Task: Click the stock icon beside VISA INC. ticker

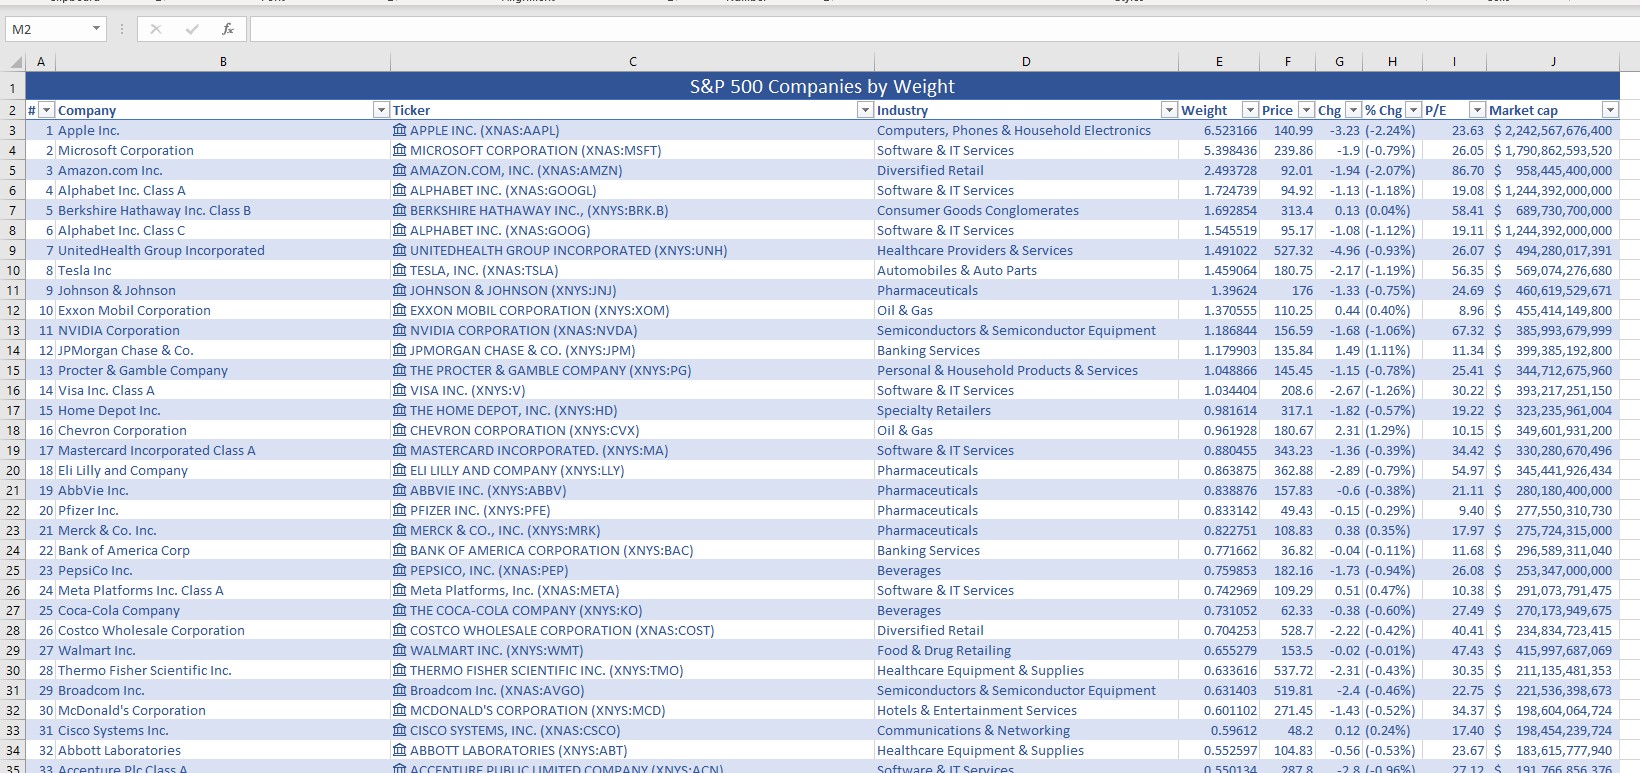Action: 400,390
